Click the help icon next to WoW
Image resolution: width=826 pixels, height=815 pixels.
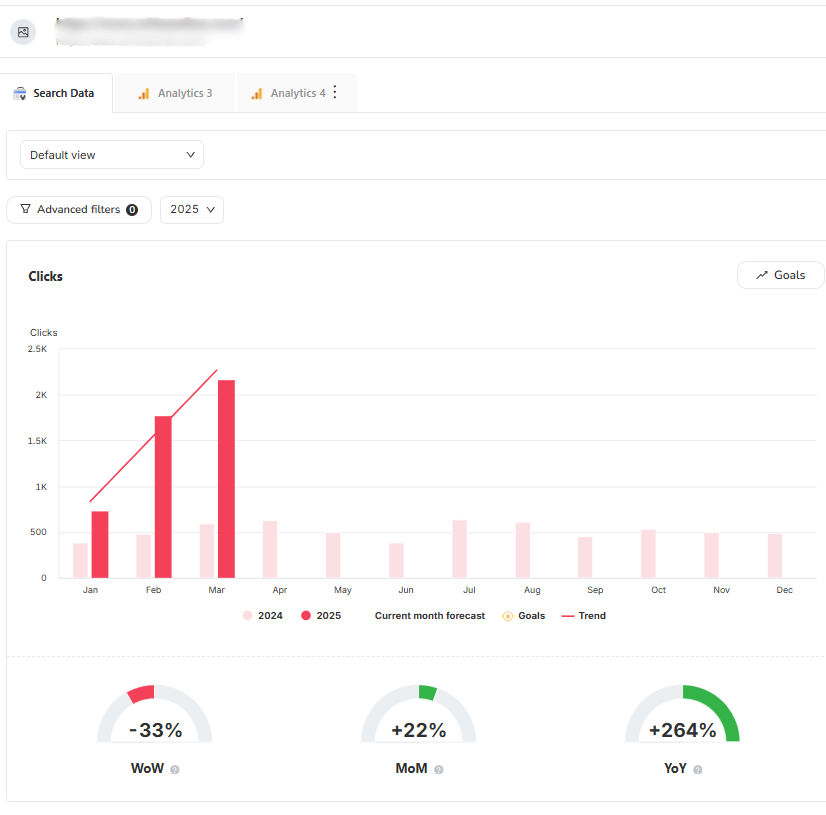(x=175, y=770)
